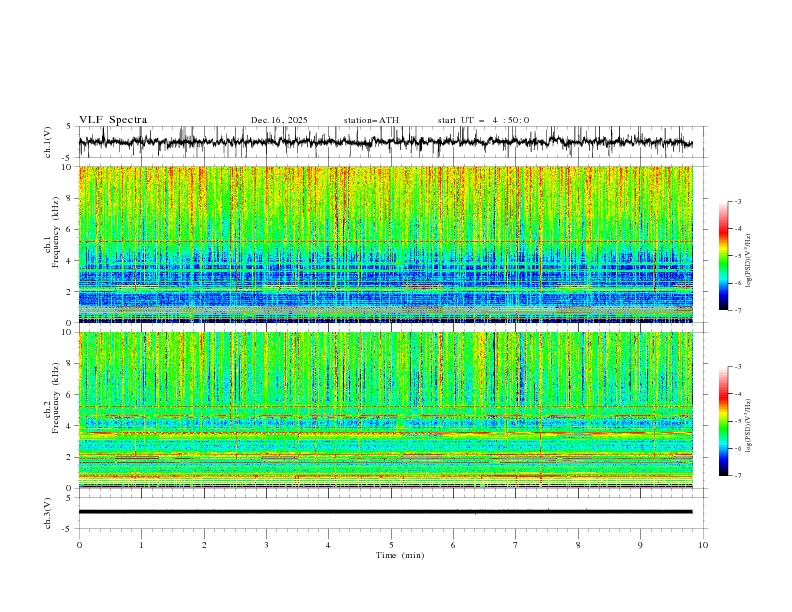Viewport: 792px width, 612px height.
Task: Click the ch.2 "Frequency (kHz)" axis label
Action: click(x=55, y=398)
